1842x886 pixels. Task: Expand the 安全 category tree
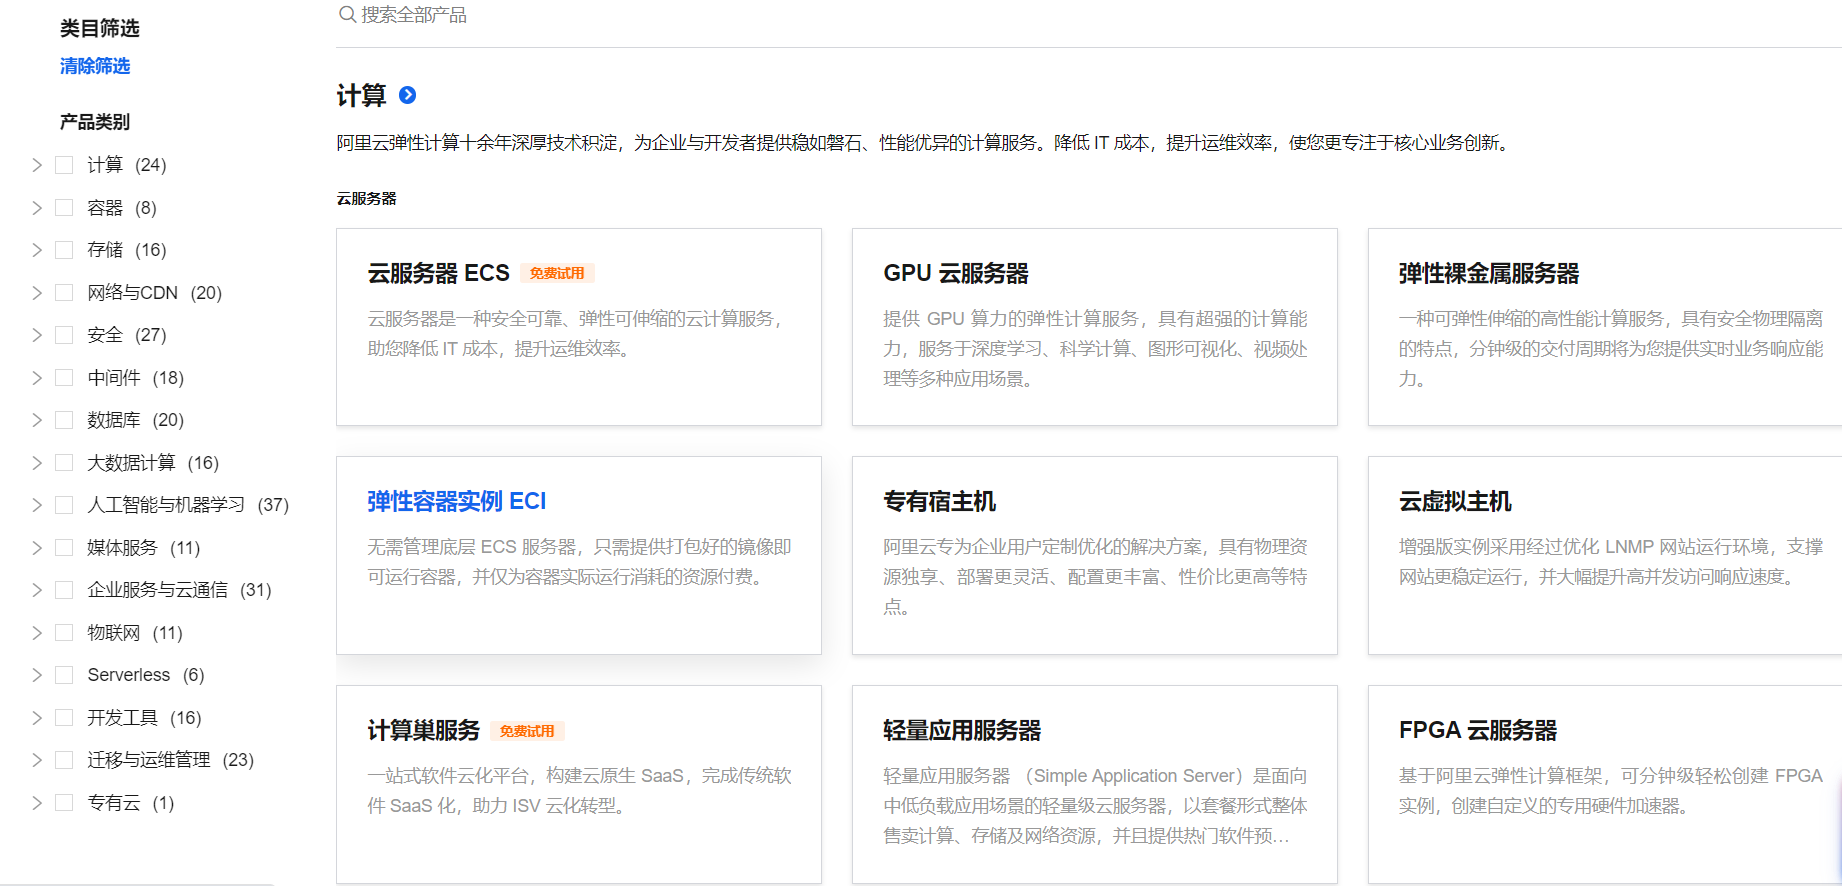coord(37,335)
